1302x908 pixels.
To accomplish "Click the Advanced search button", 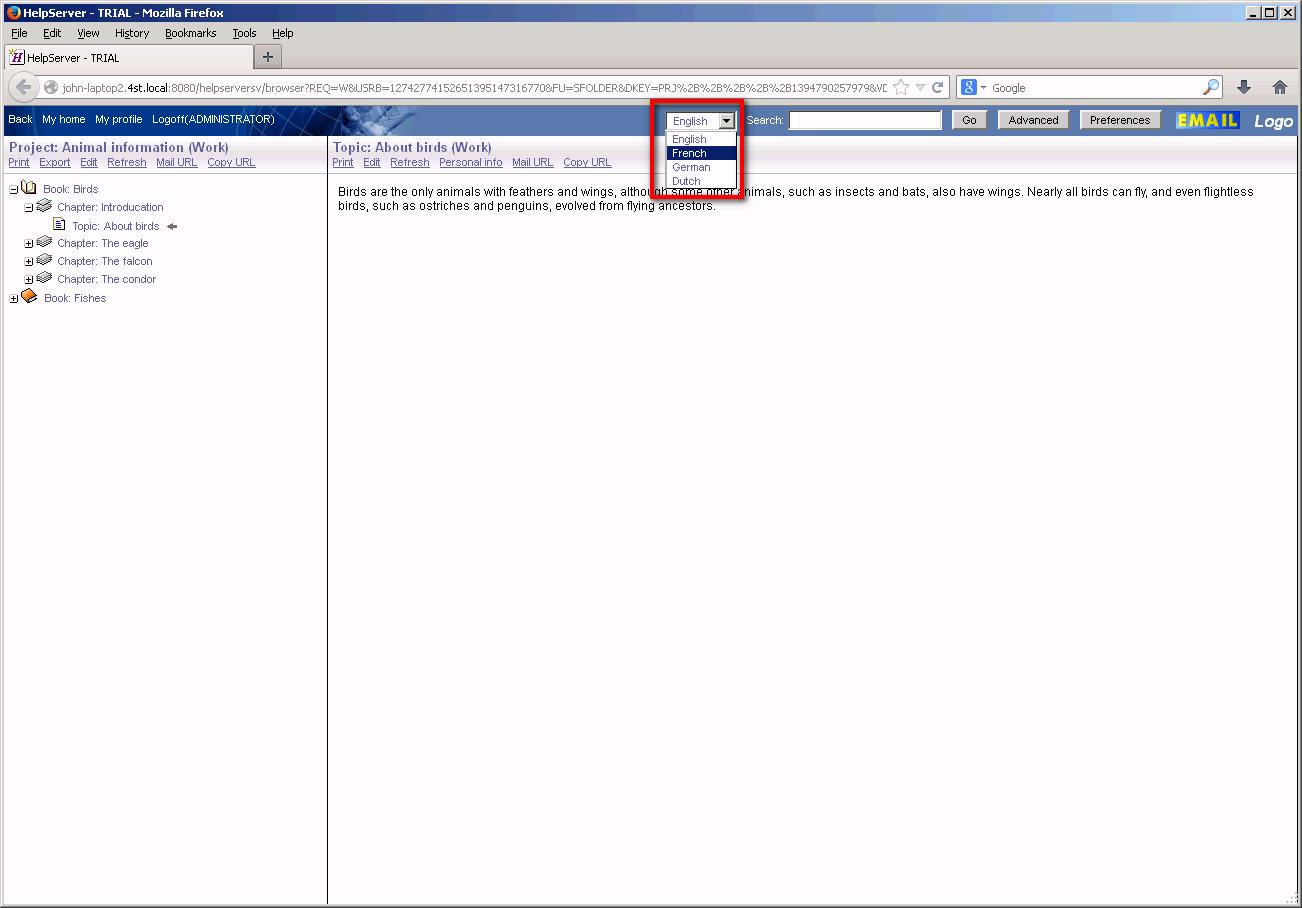I will tap(1033, 119).
